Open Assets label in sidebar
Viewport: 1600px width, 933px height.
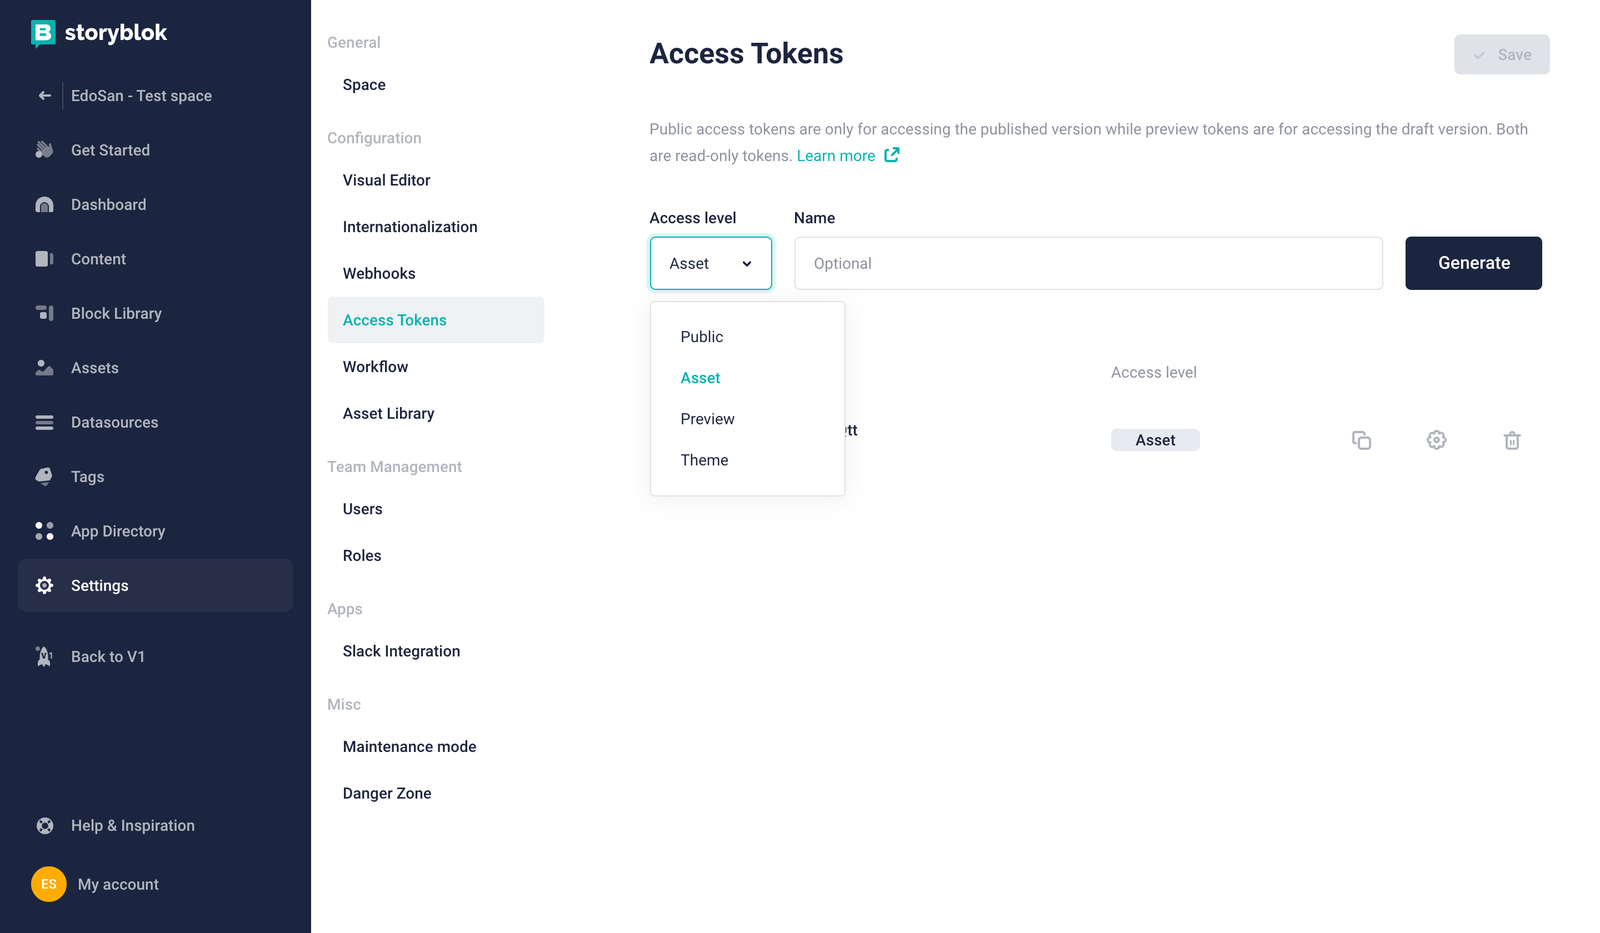click(x=95, y=368)
